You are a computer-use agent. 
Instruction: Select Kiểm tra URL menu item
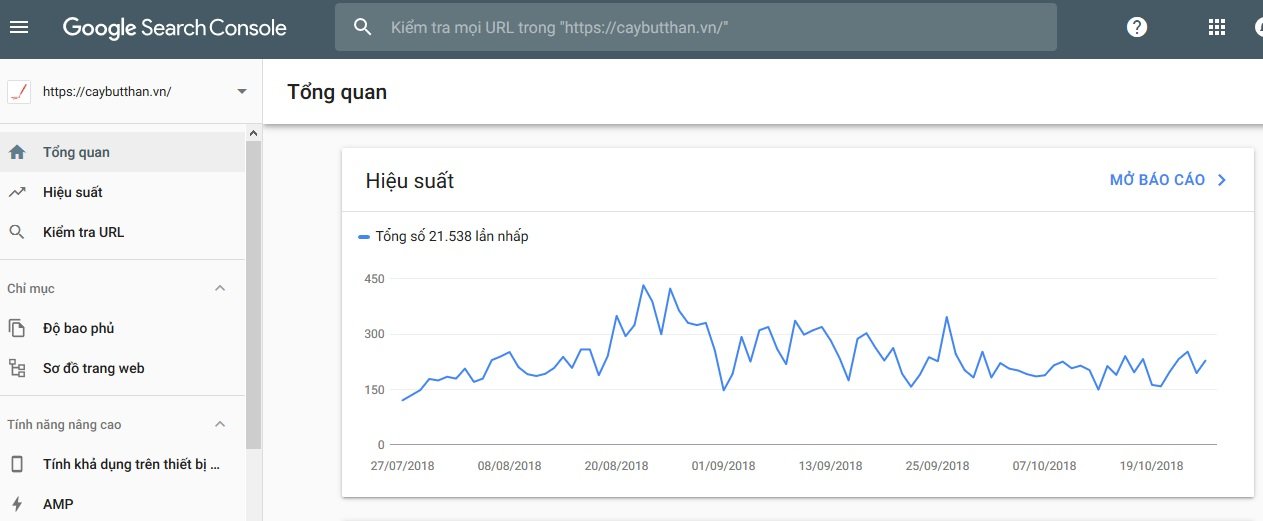click(84, 232)
